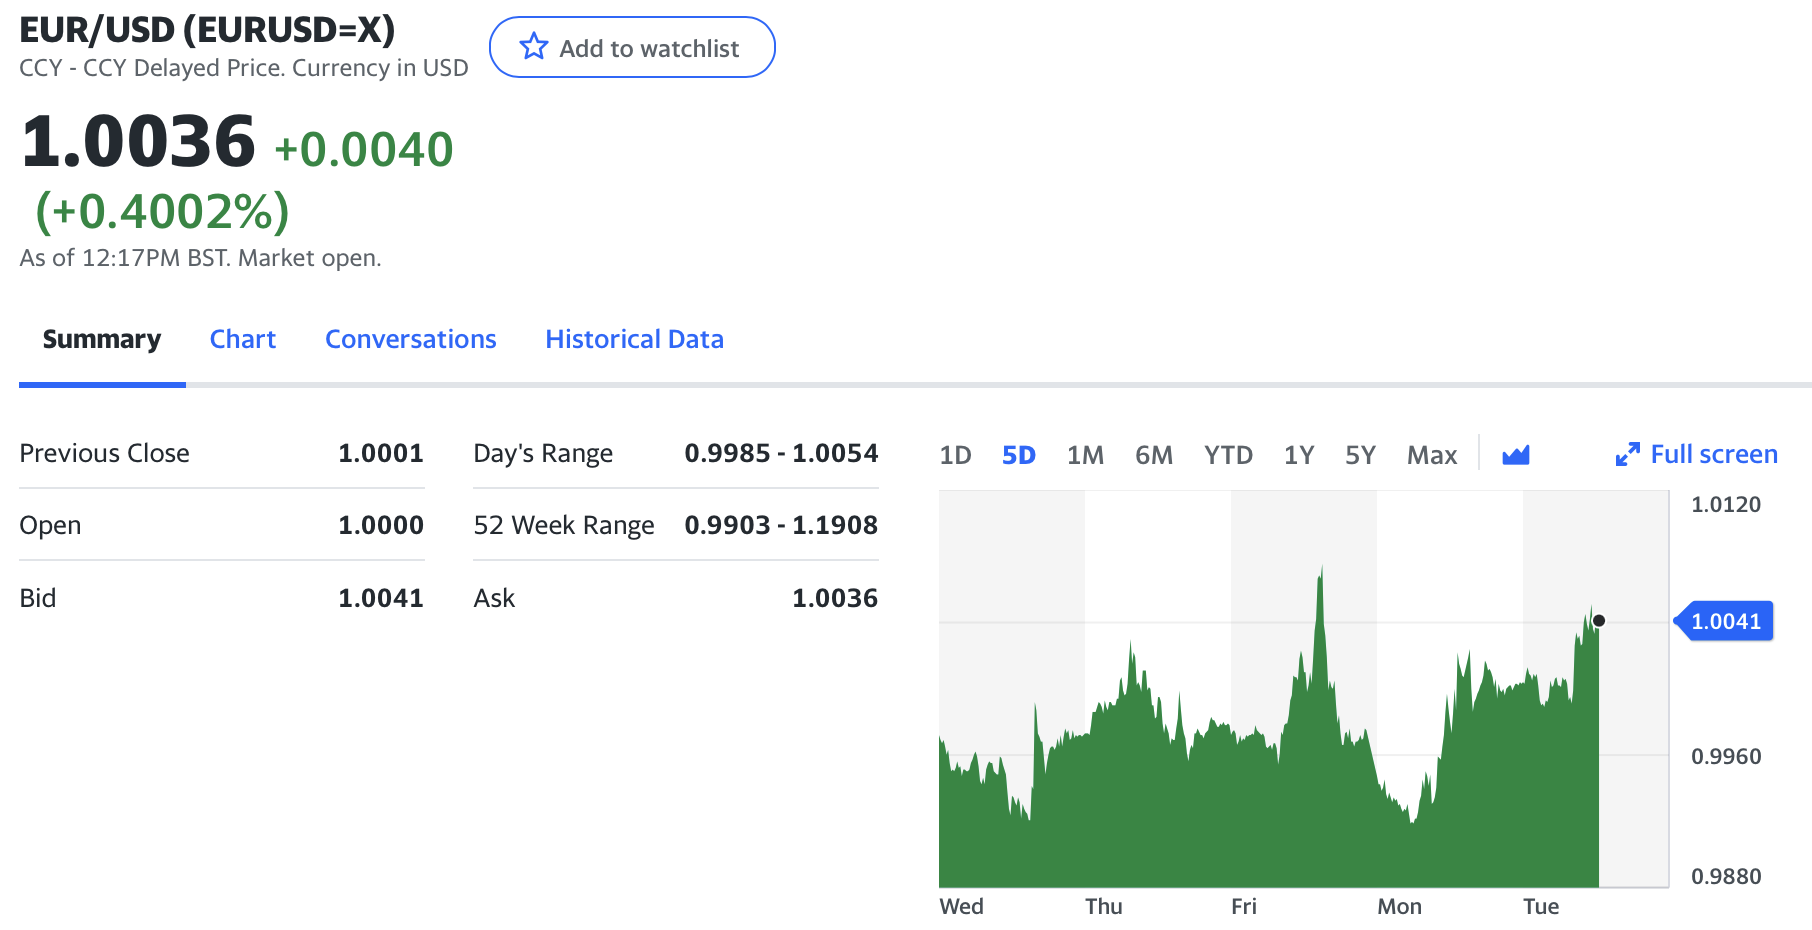Click the 0.9880 y-axis label
The height and width of the screenshot is (930, 1812).
(x=1726, y=876)
